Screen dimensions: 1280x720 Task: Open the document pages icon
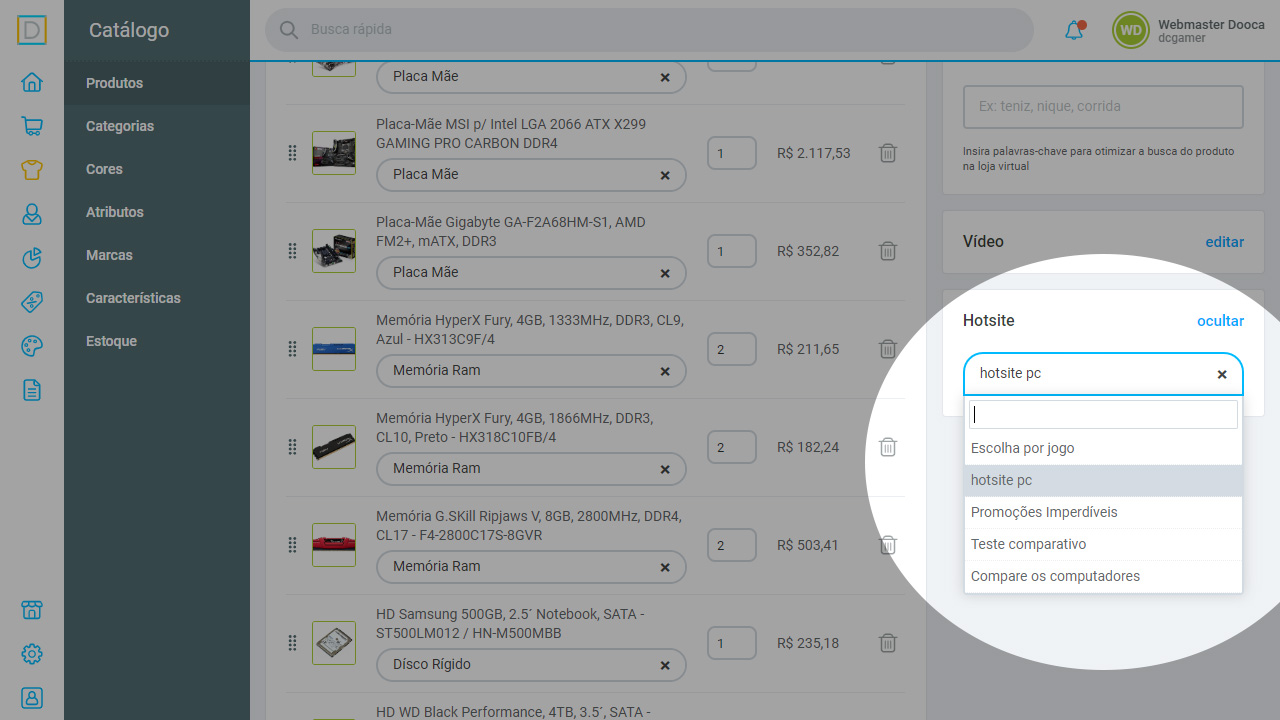(32, 390)
